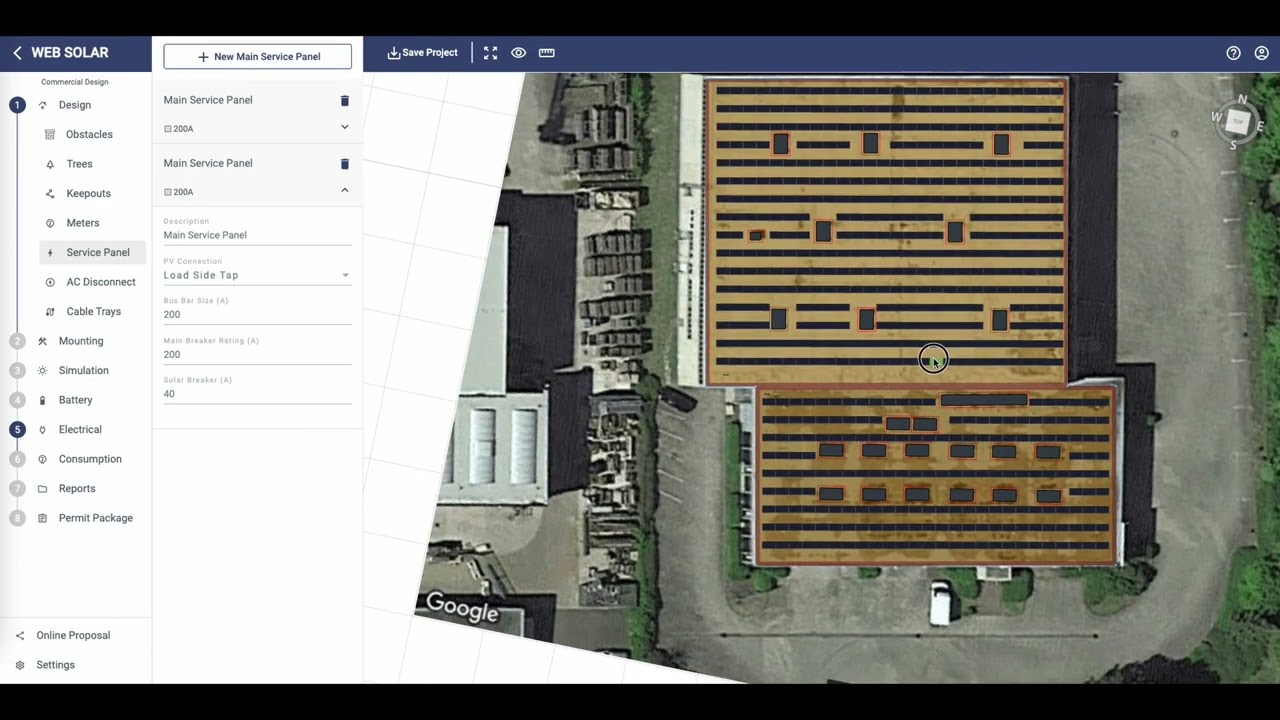Click the Reports folder icon

42,488
